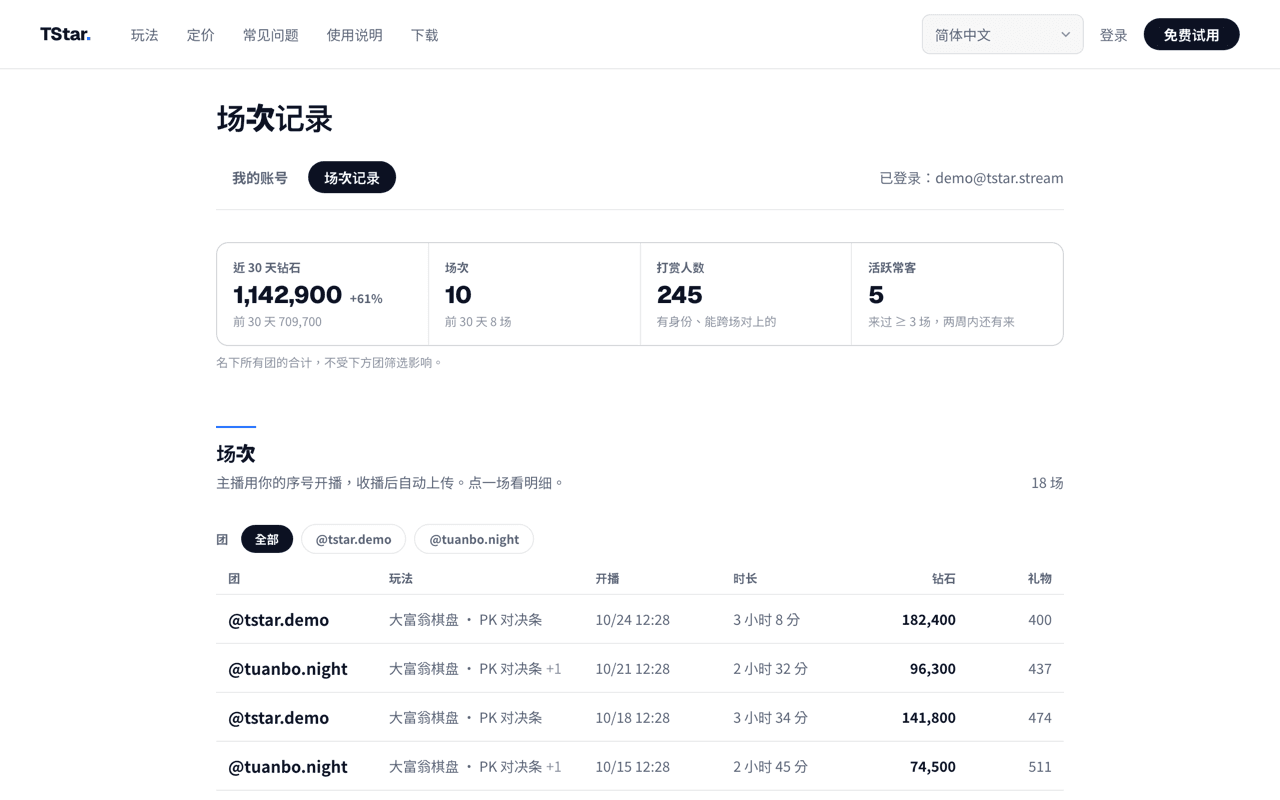Image resolution: width=1280 pixels, height=800 pixels.
Task: Switch to the 我的账号 tab
Action: pos(260,177)
